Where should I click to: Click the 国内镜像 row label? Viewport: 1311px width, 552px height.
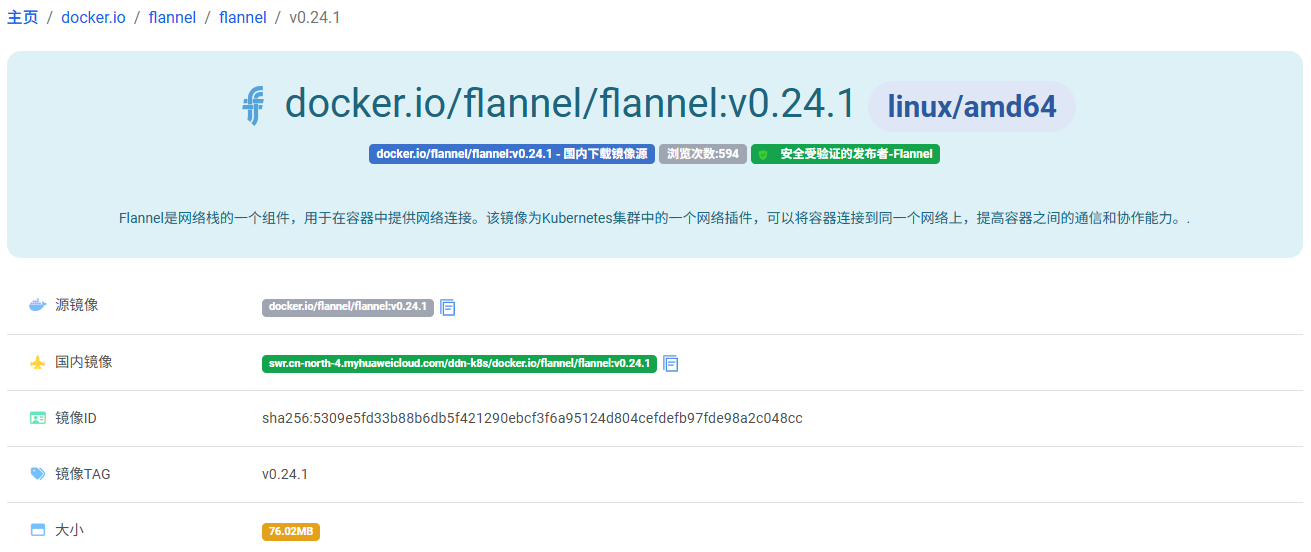pyautogui.click(x=84, y=362)
